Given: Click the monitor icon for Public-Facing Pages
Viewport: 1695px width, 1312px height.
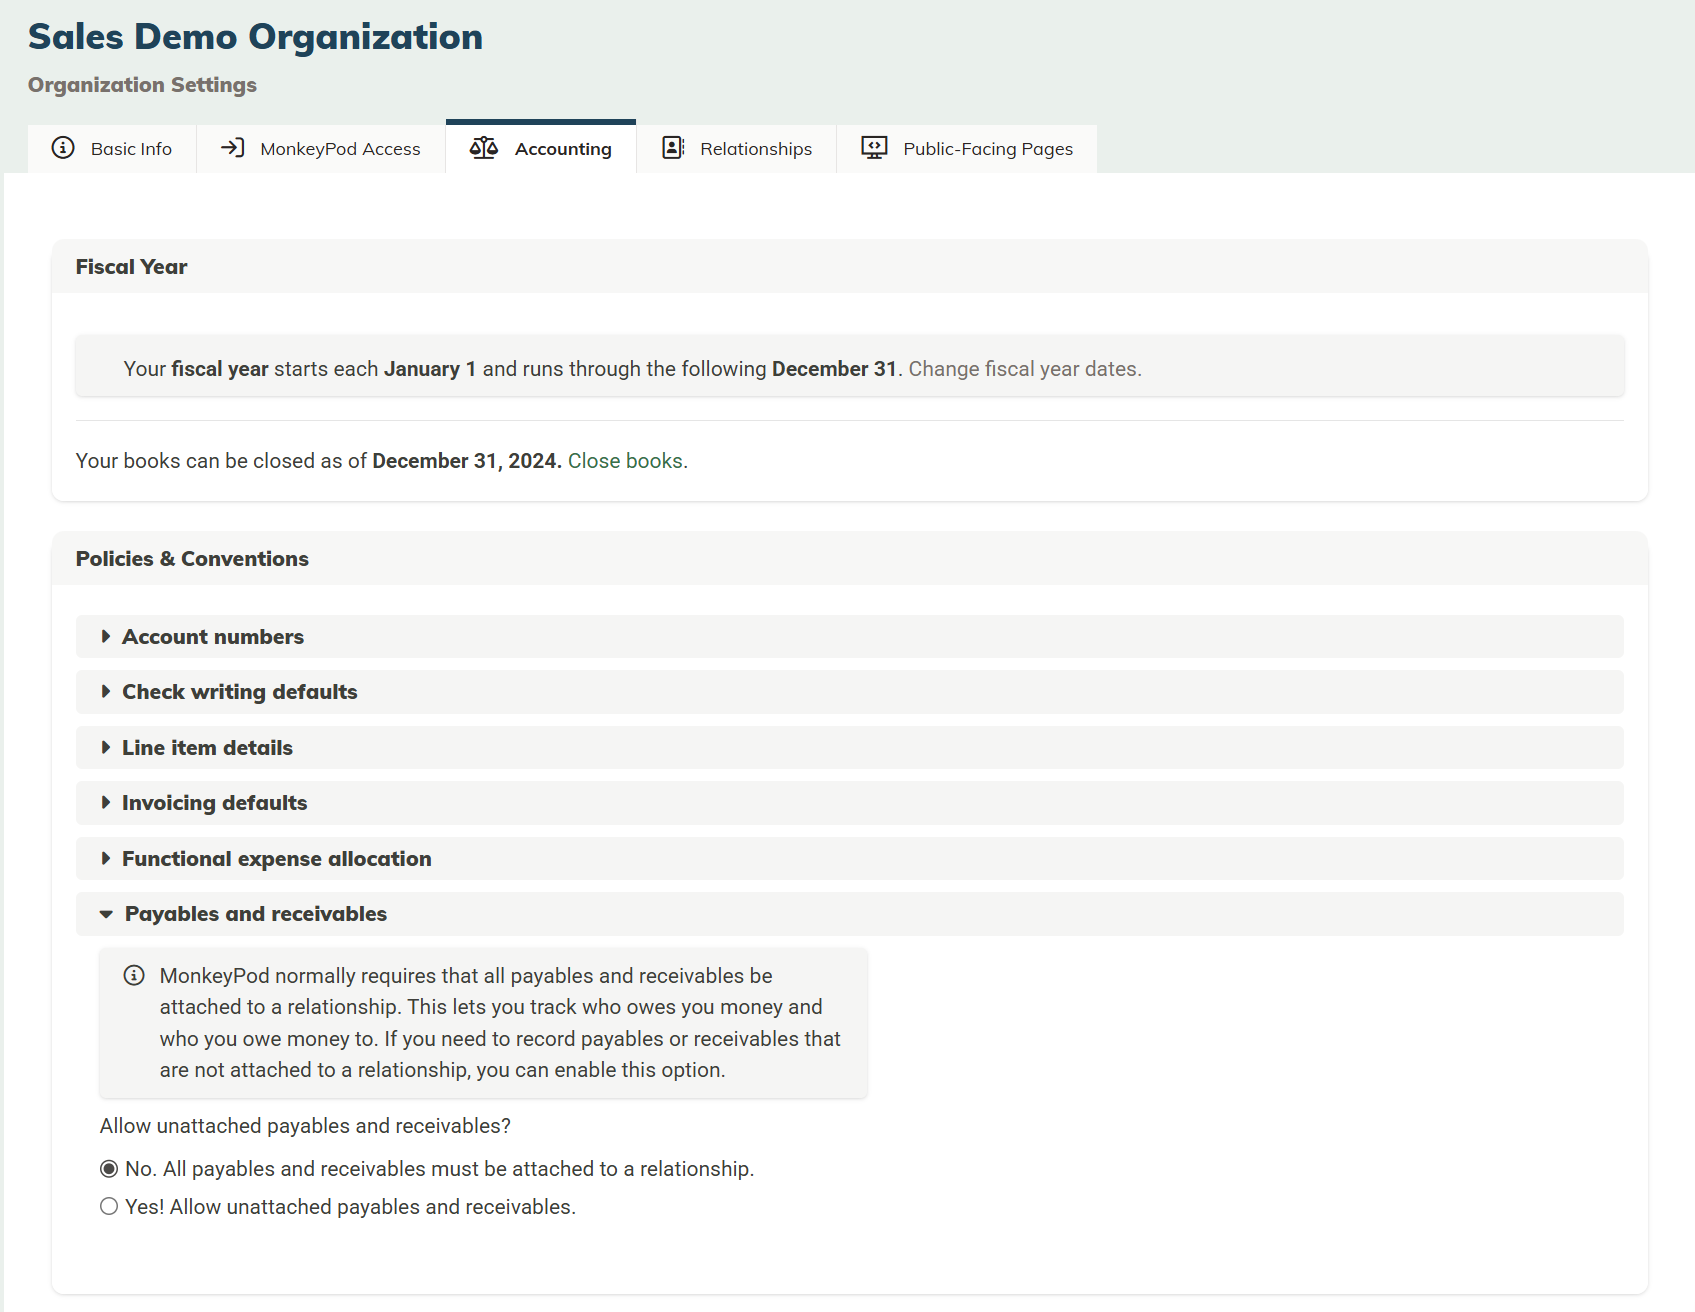Looking at the screenshot, I should pyautogui.click(x=874, y=148).
